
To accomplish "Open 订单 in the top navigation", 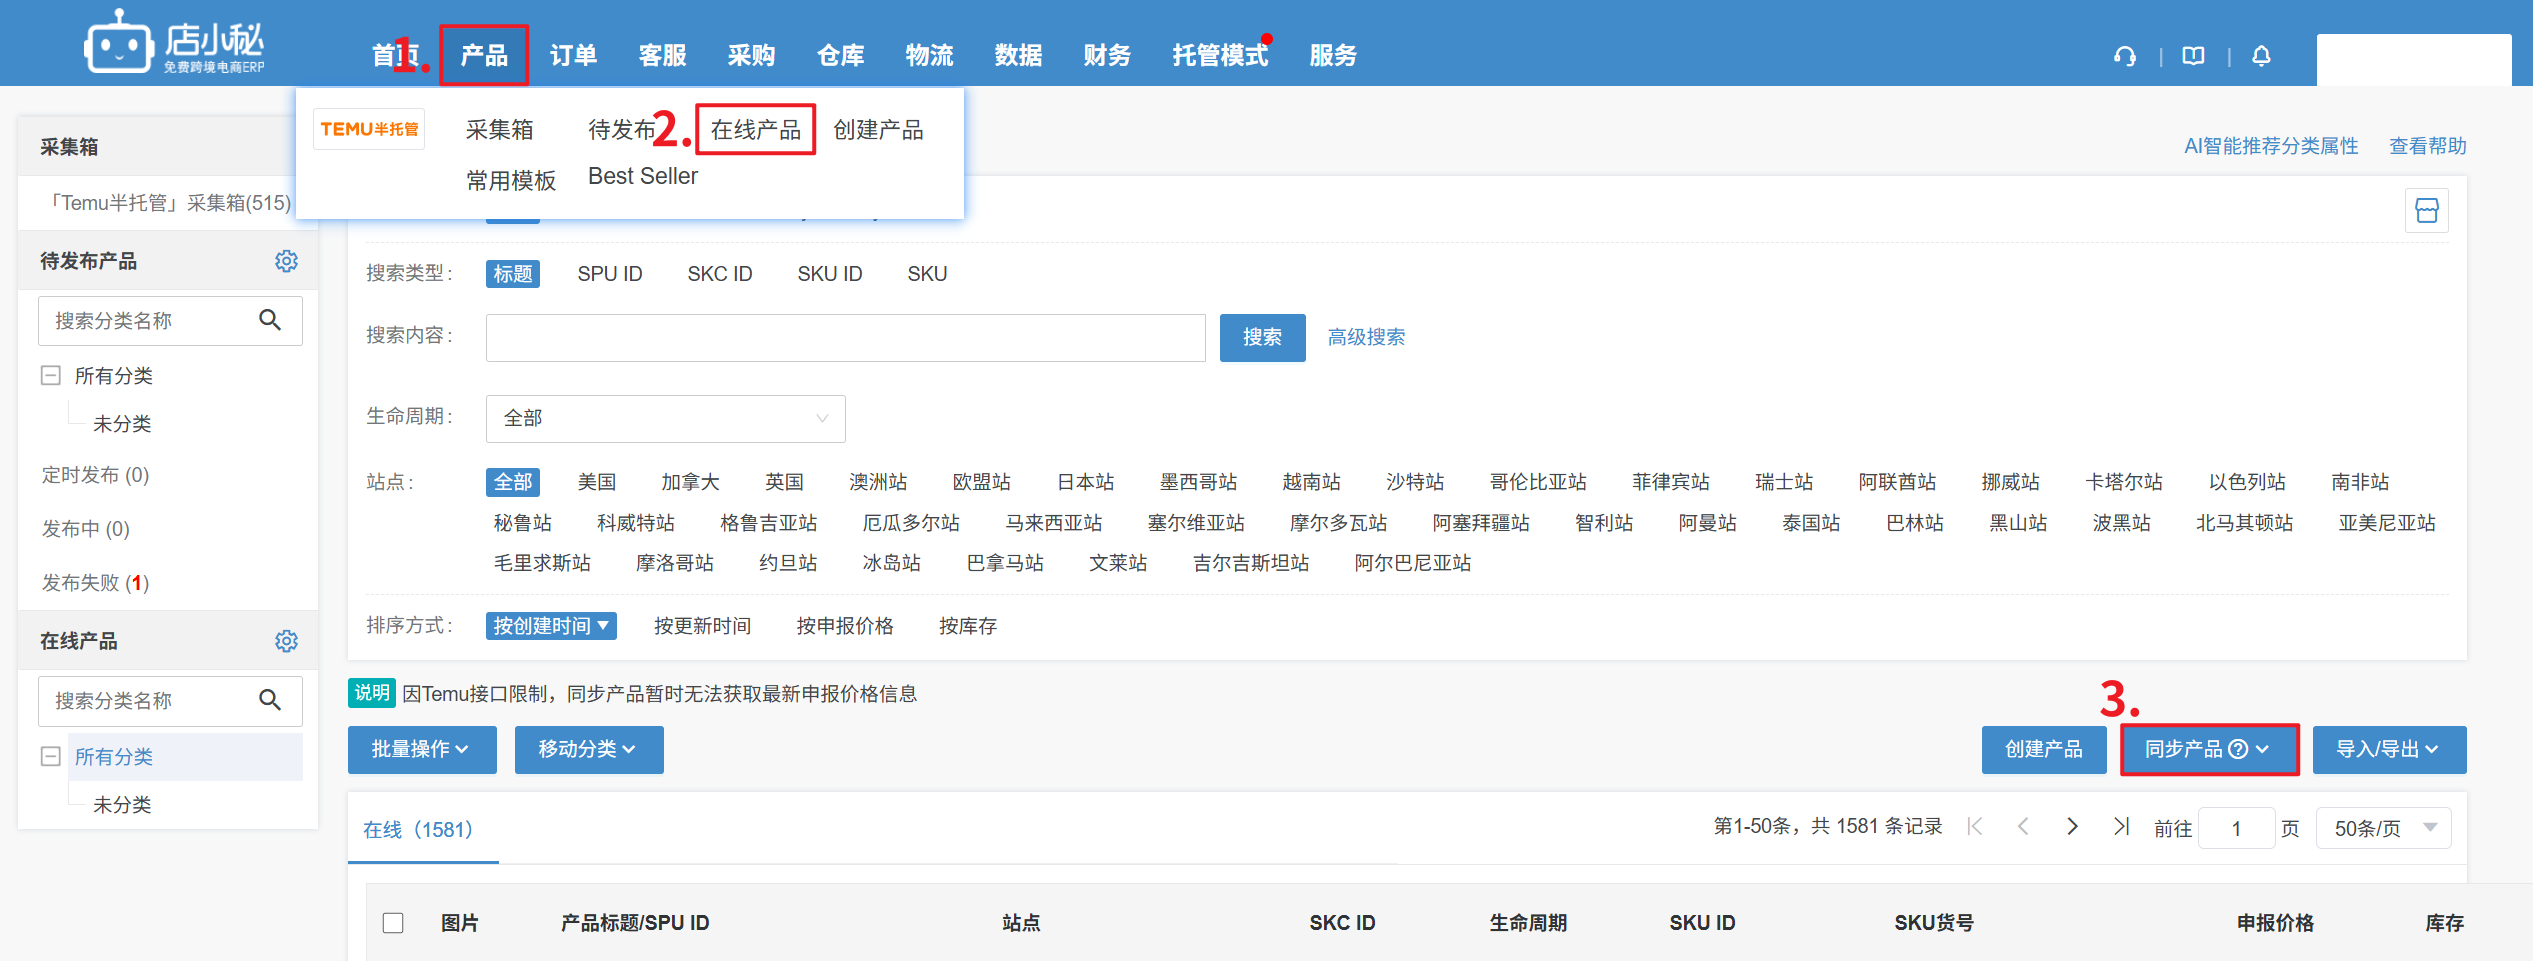I will click(573, 56).
